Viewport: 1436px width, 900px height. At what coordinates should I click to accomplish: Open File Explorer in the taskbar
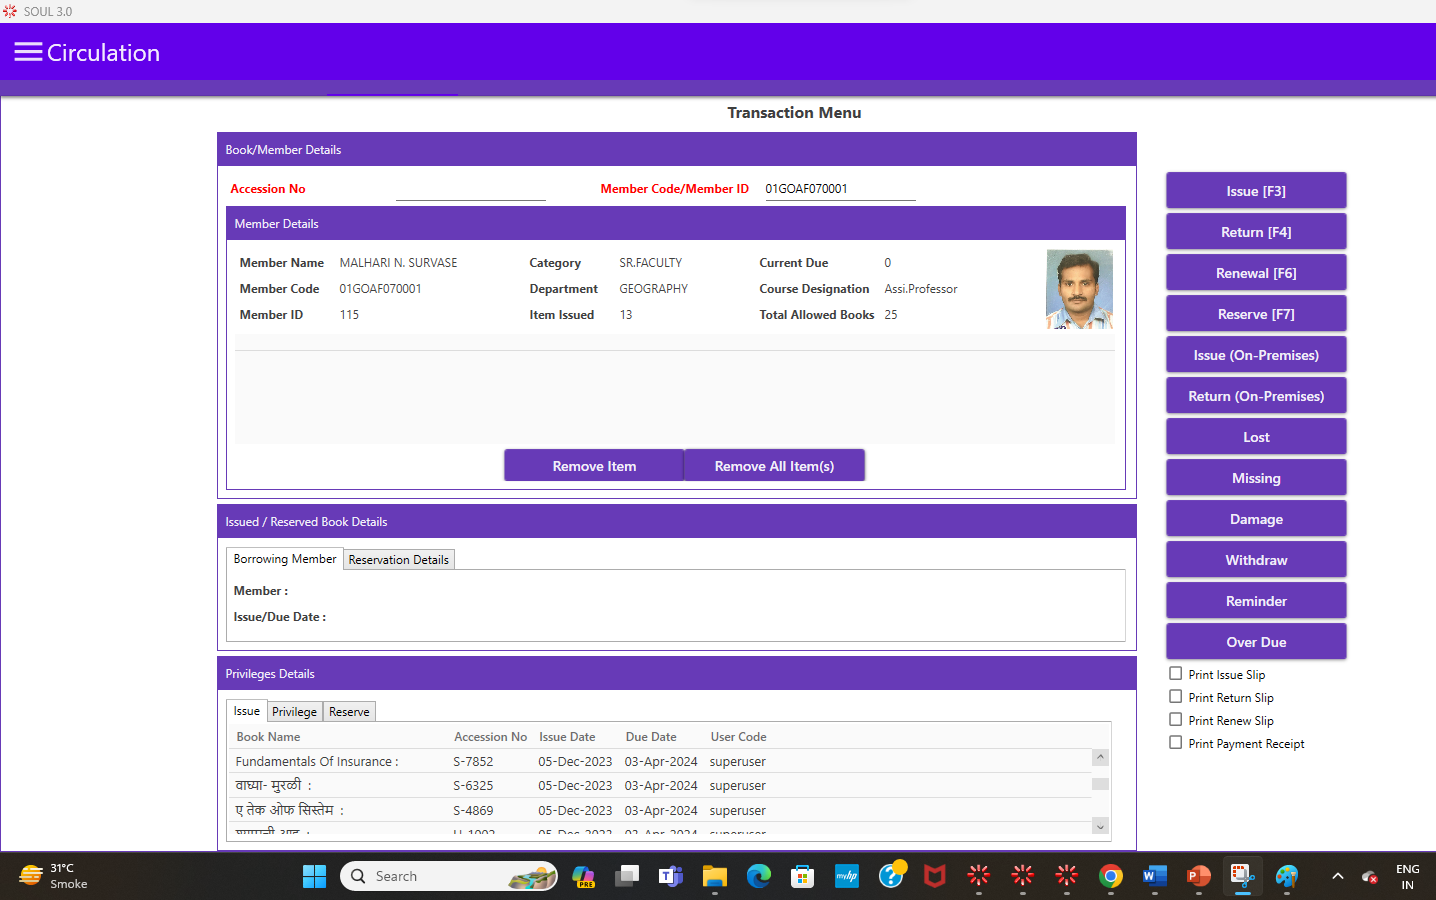point(714,876)
